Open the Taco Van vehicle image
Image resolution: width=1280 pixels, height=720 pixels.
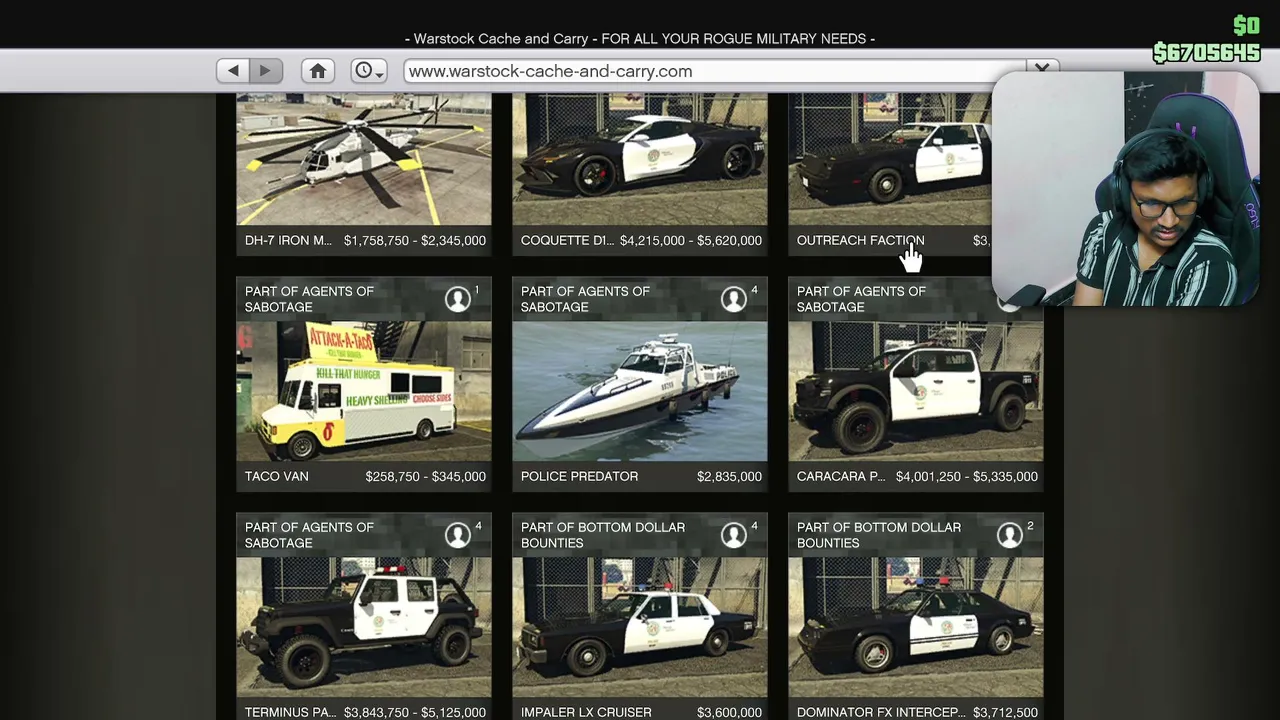tap(364, 391)
